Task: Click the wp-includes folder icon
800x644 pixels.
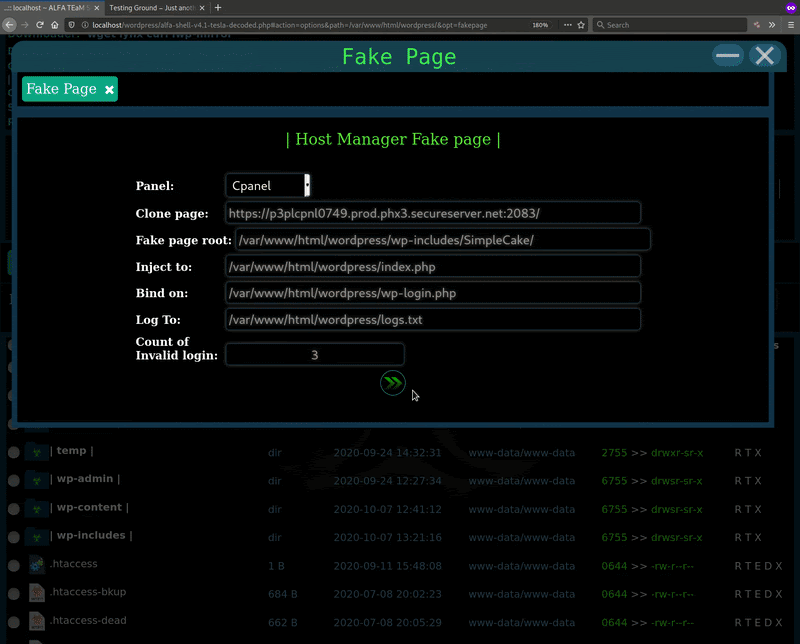Action: 36,536
